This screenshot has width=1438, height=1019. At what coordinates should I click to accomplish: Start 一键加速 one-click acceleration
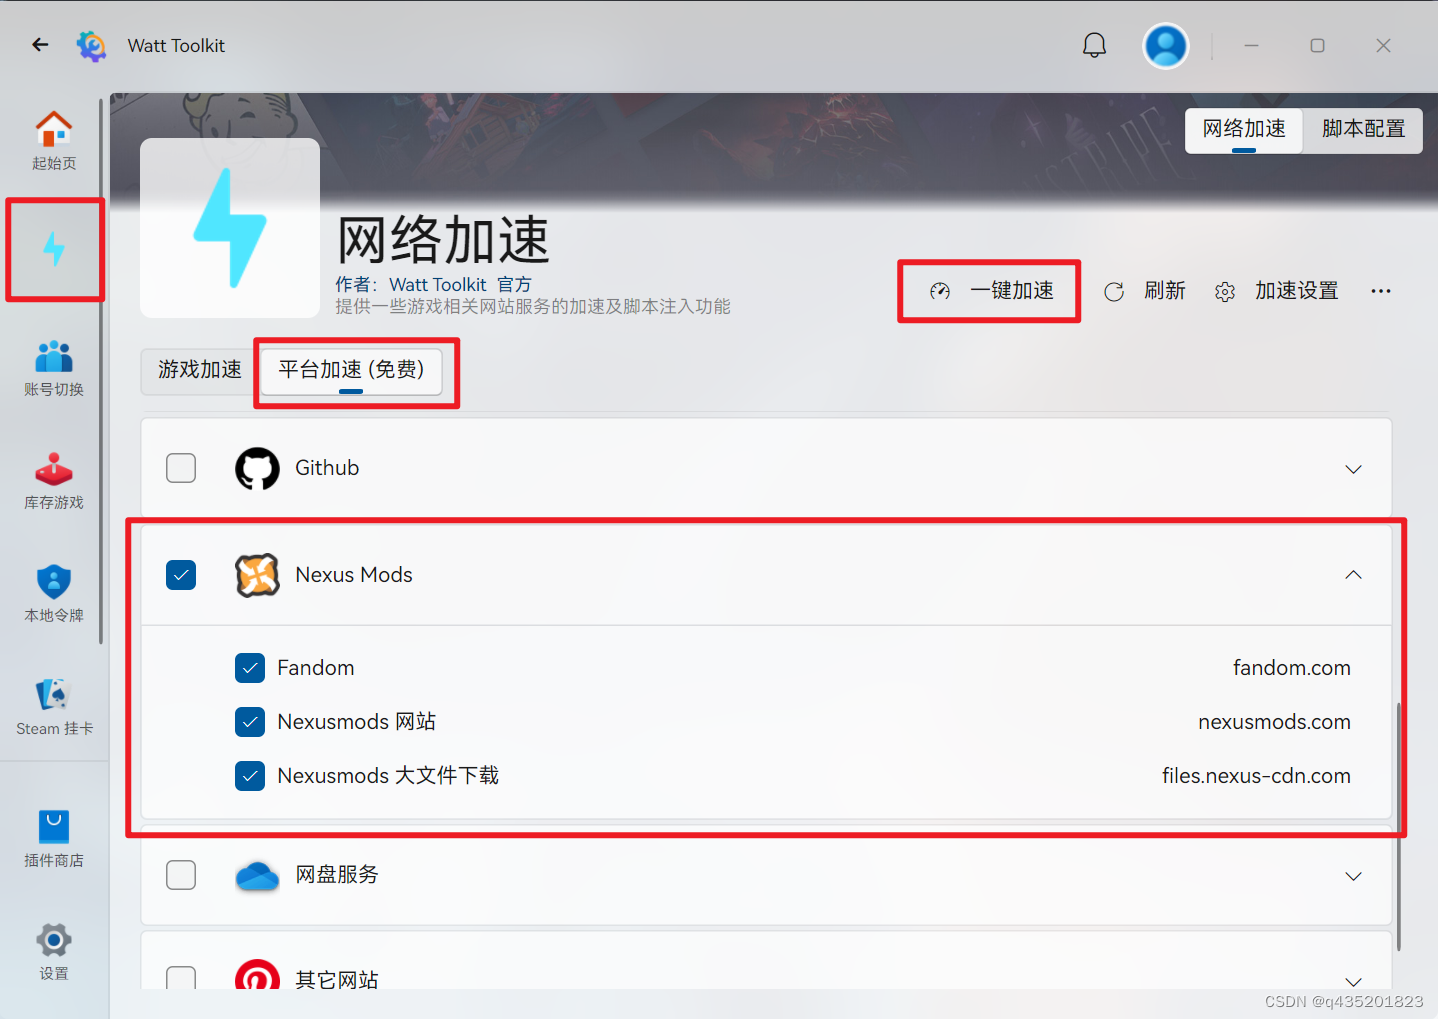991,291
